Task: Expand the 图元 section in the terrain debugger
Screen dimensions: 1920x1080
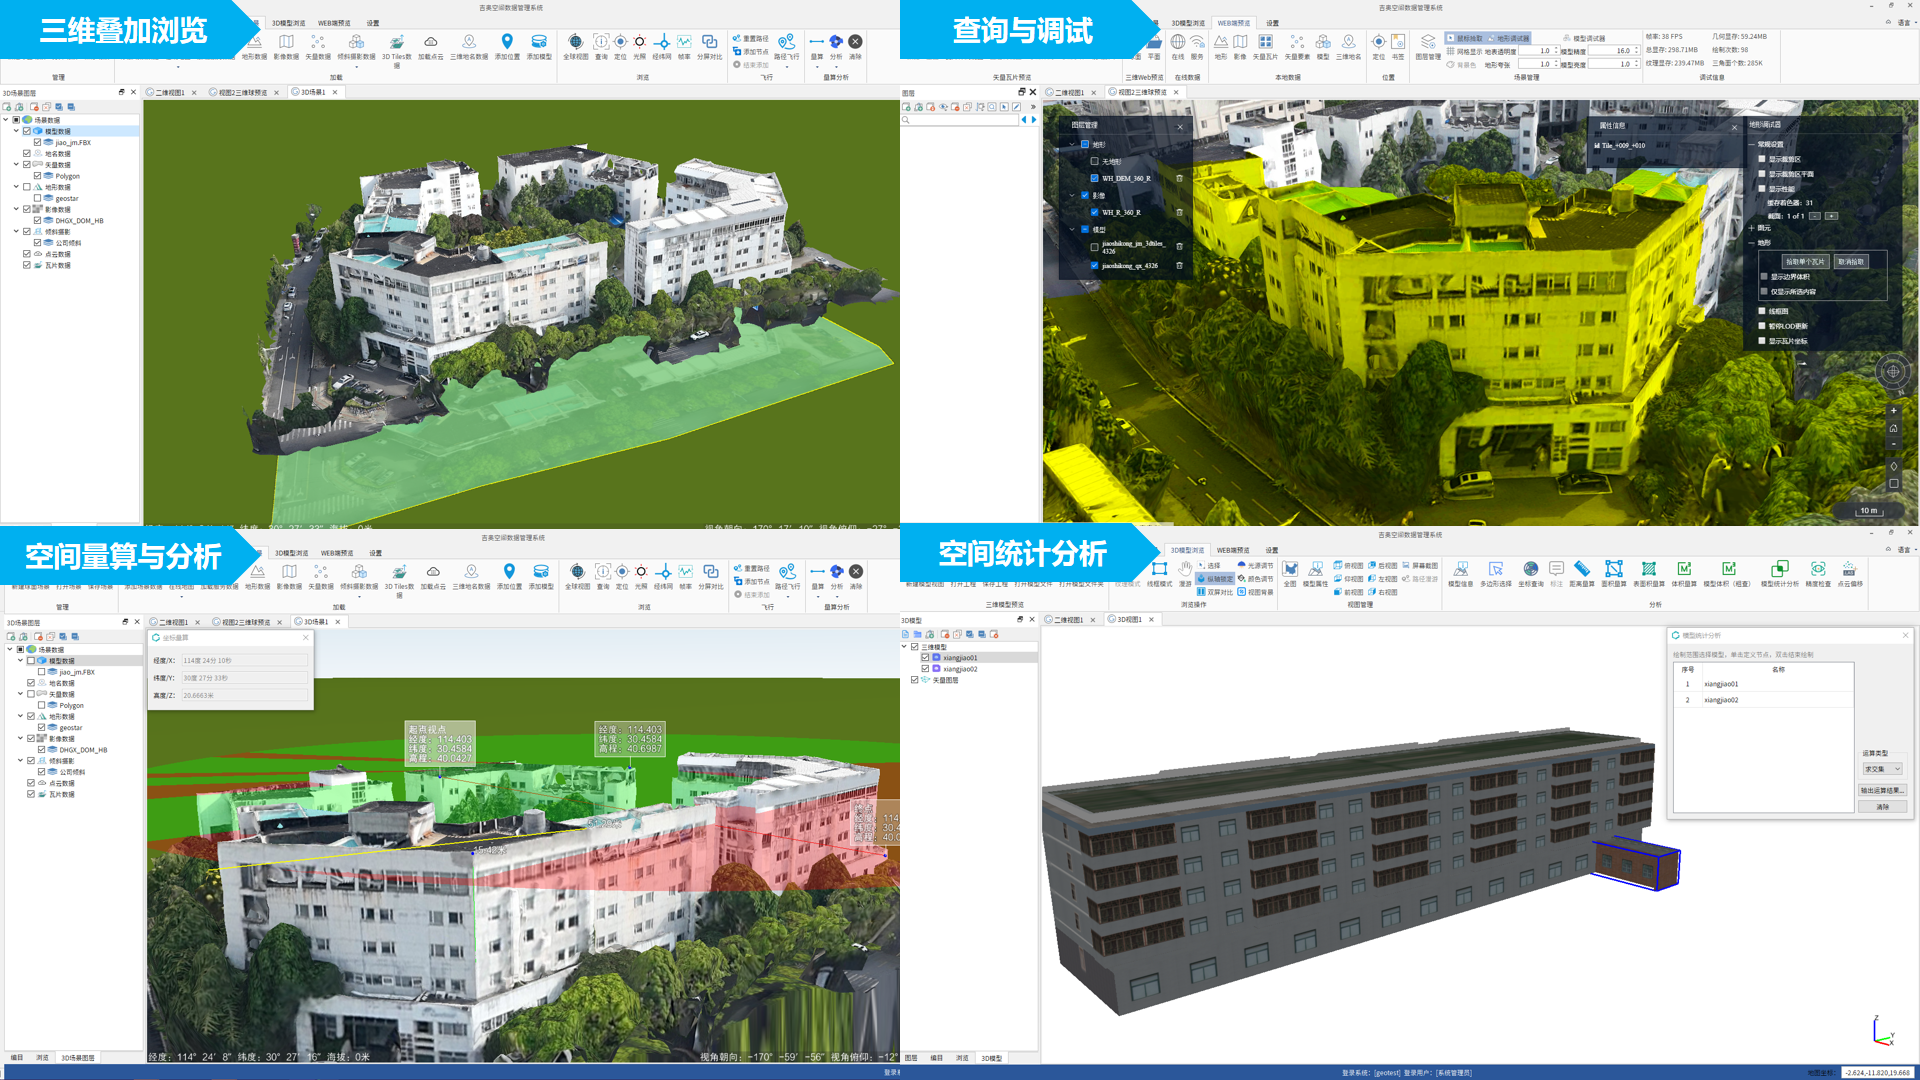Action: [x=1752, y=228]
